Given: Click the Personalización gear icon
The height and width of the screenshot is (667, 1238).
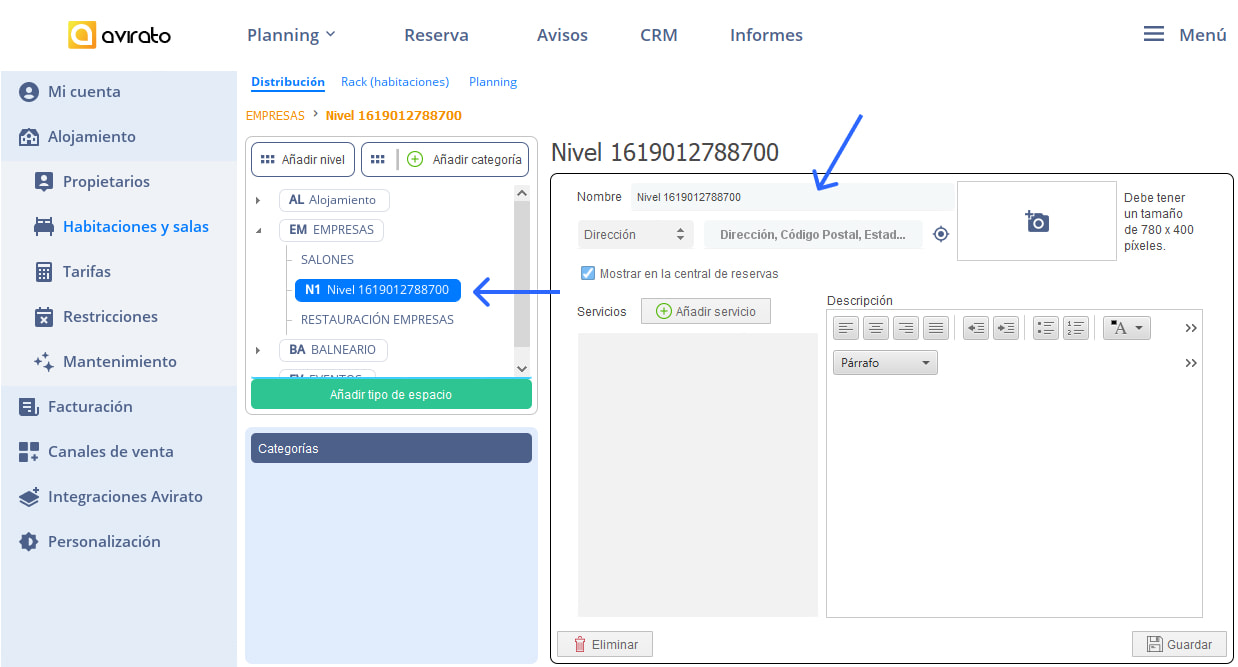Looking at the screenshot, I should pos(29,542).
